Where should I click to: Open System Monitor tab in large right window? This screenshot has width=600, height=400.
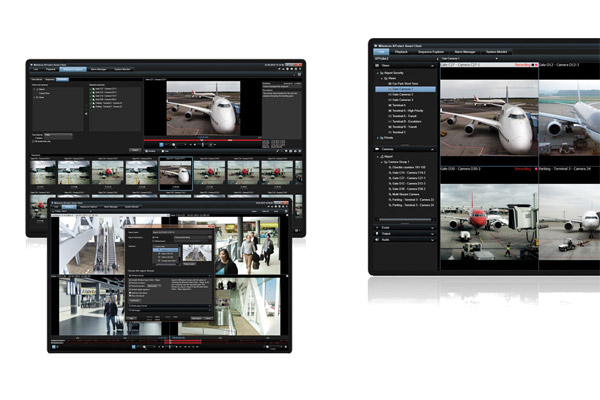click(496, 52)
